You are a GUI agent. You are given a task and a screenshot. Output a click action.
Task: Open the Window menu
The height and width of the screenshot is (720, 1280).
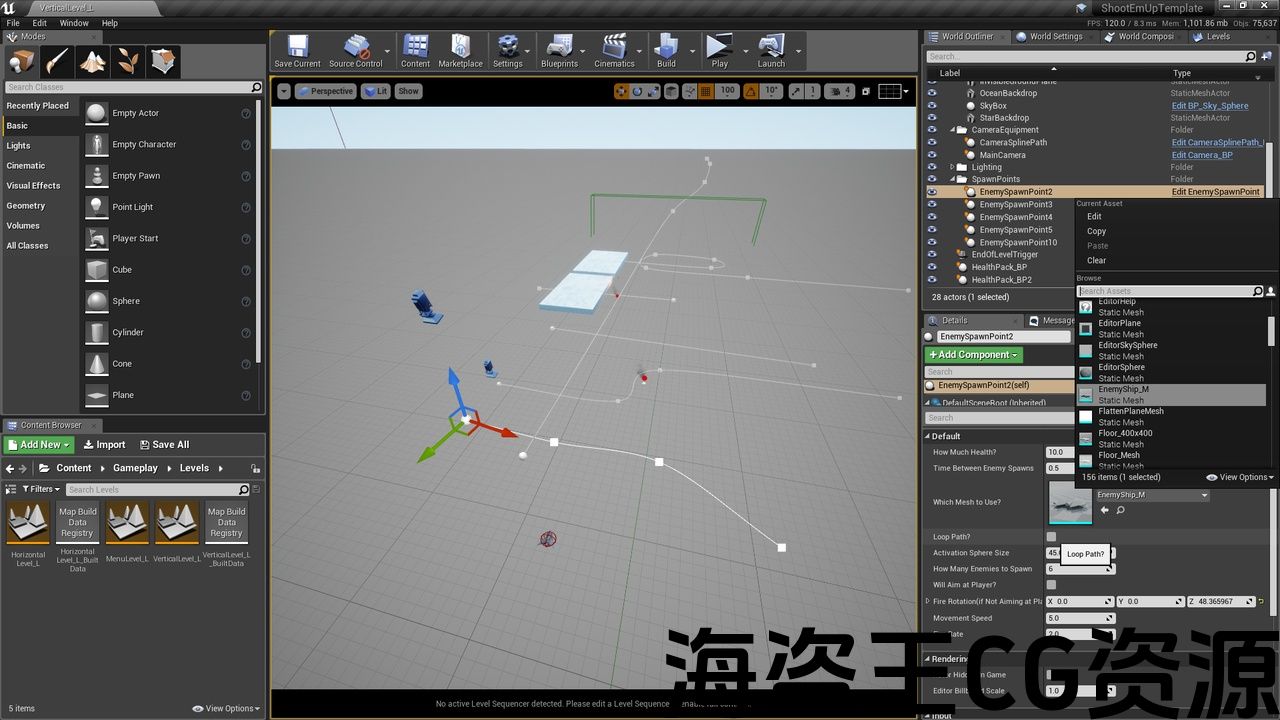tap(74, 23)
